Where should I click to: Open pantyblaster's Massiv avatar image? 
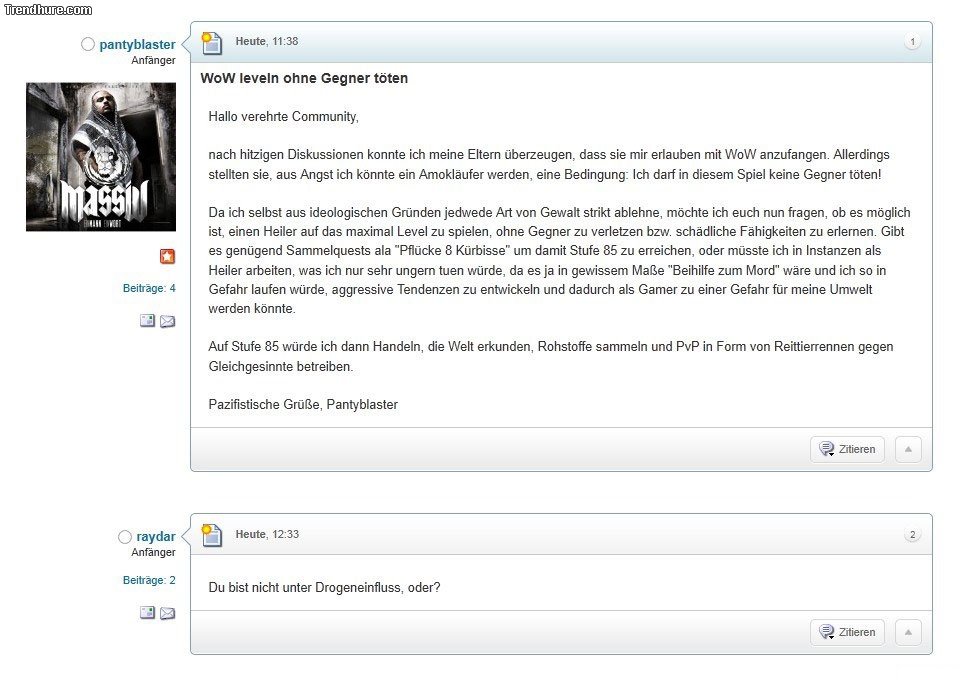[101, 157]
